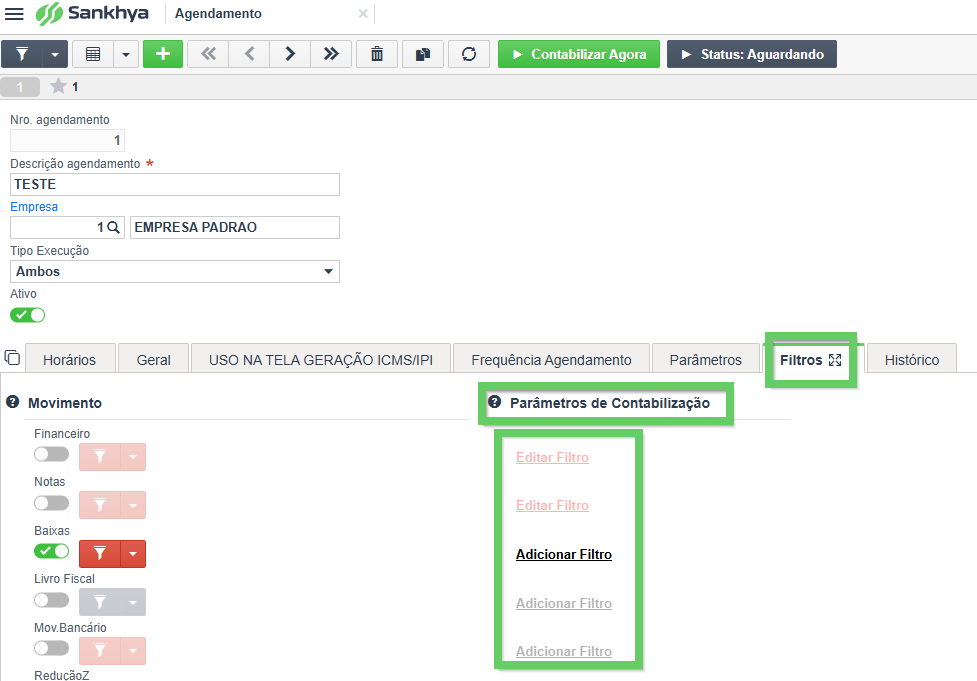
Task: Select the Filtros tab
Action: [801, 360]
